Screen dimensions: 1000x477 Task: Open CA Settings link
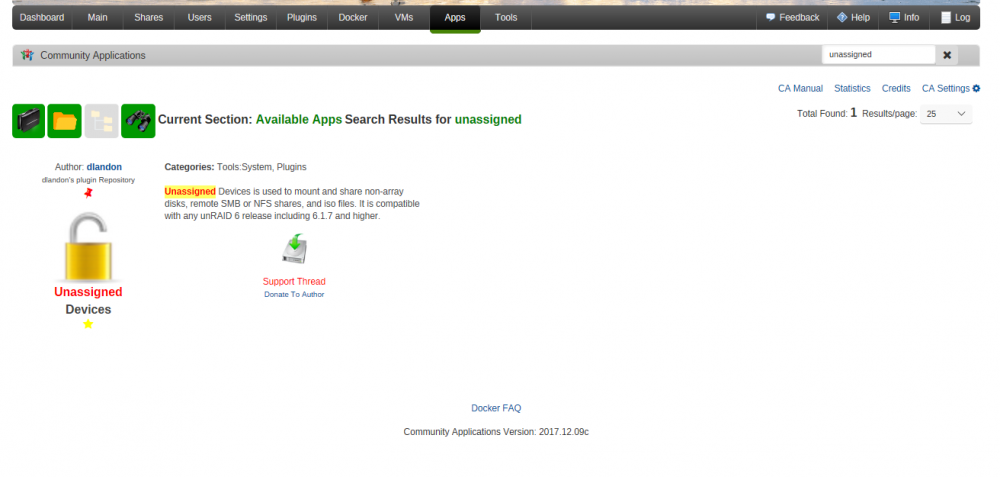point(946,89)
